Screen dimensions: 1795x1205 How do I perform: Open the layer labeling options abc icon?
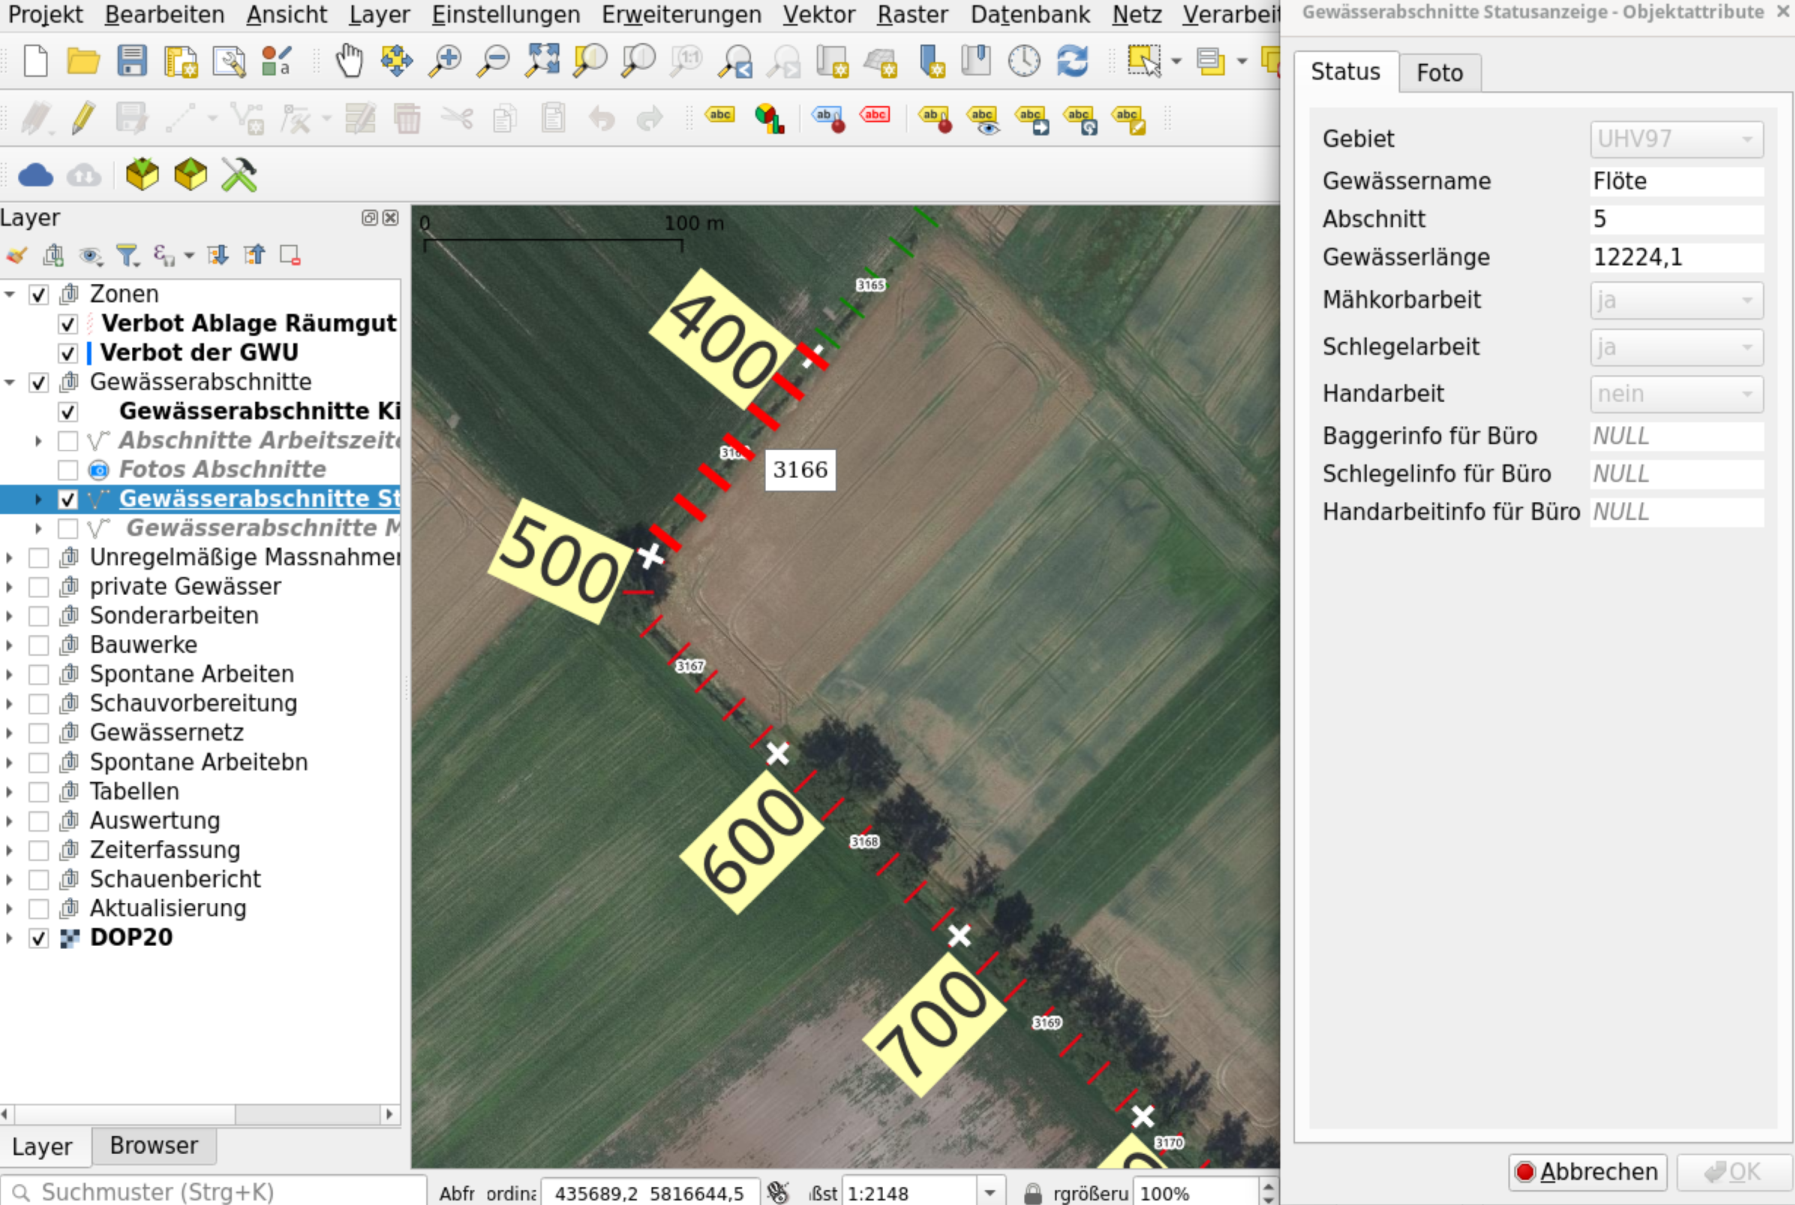tap(719, 118)
